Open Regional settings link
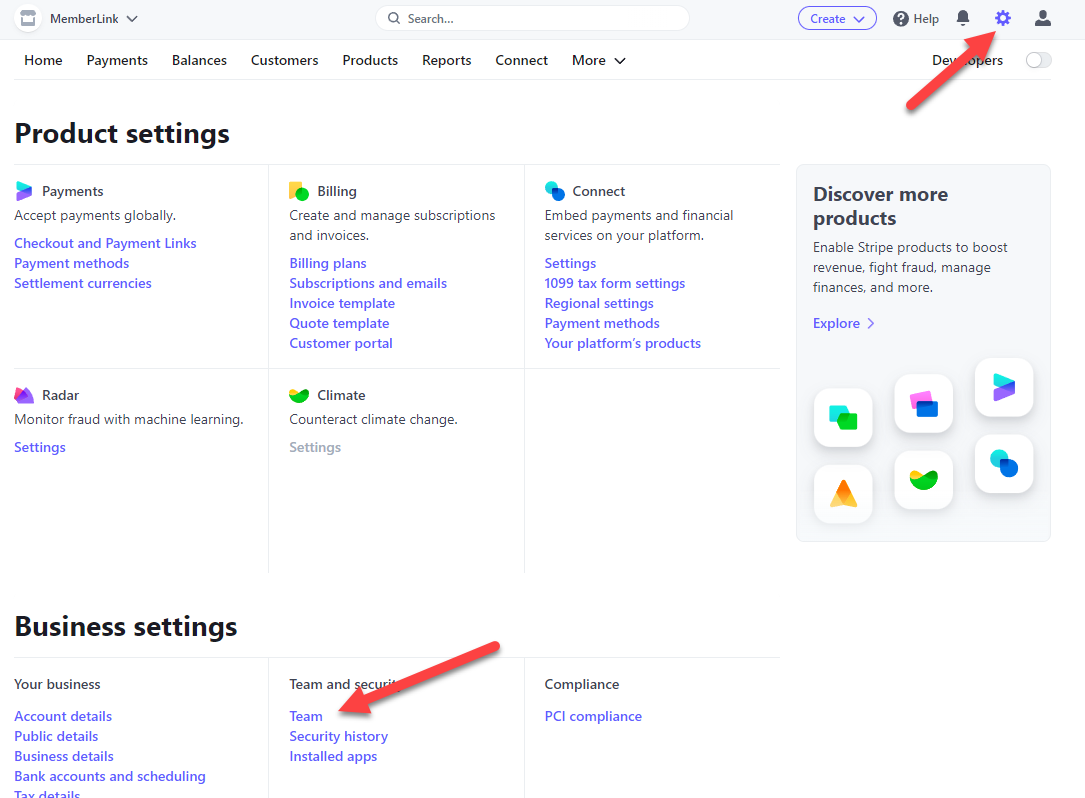Viewport: 1085px width, 798px height. point(599,303)
